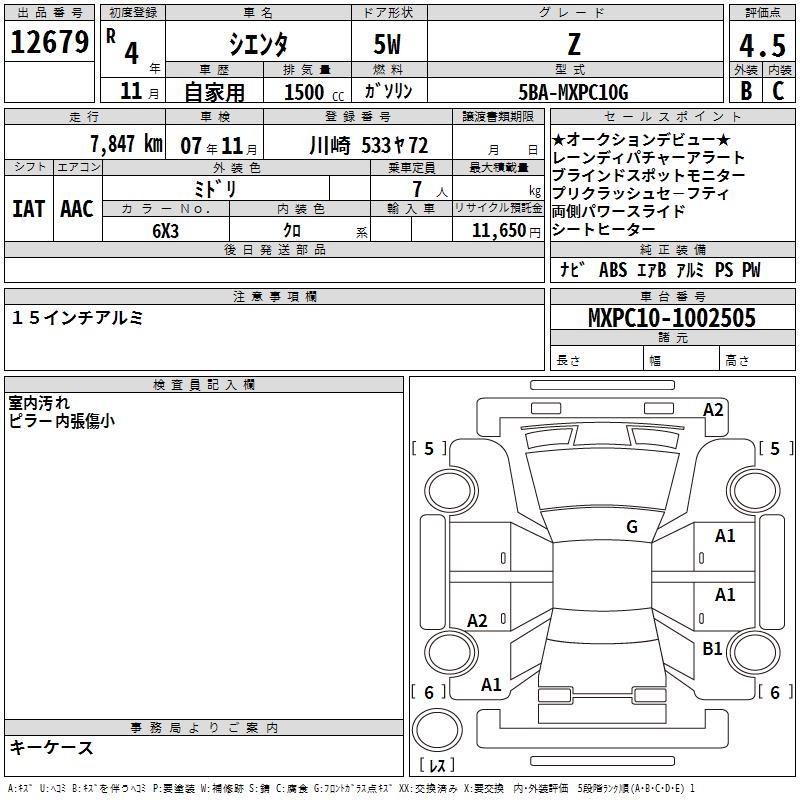Screen dimensions: 800x800
Task: Click the G windshield chip marker
Action: pos(631,527)
